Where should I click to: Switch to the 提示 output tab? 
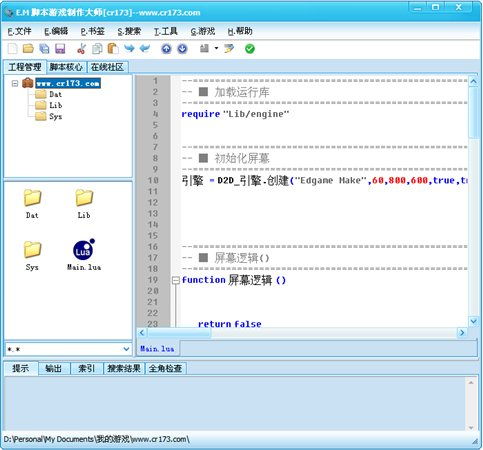(21, 368)
